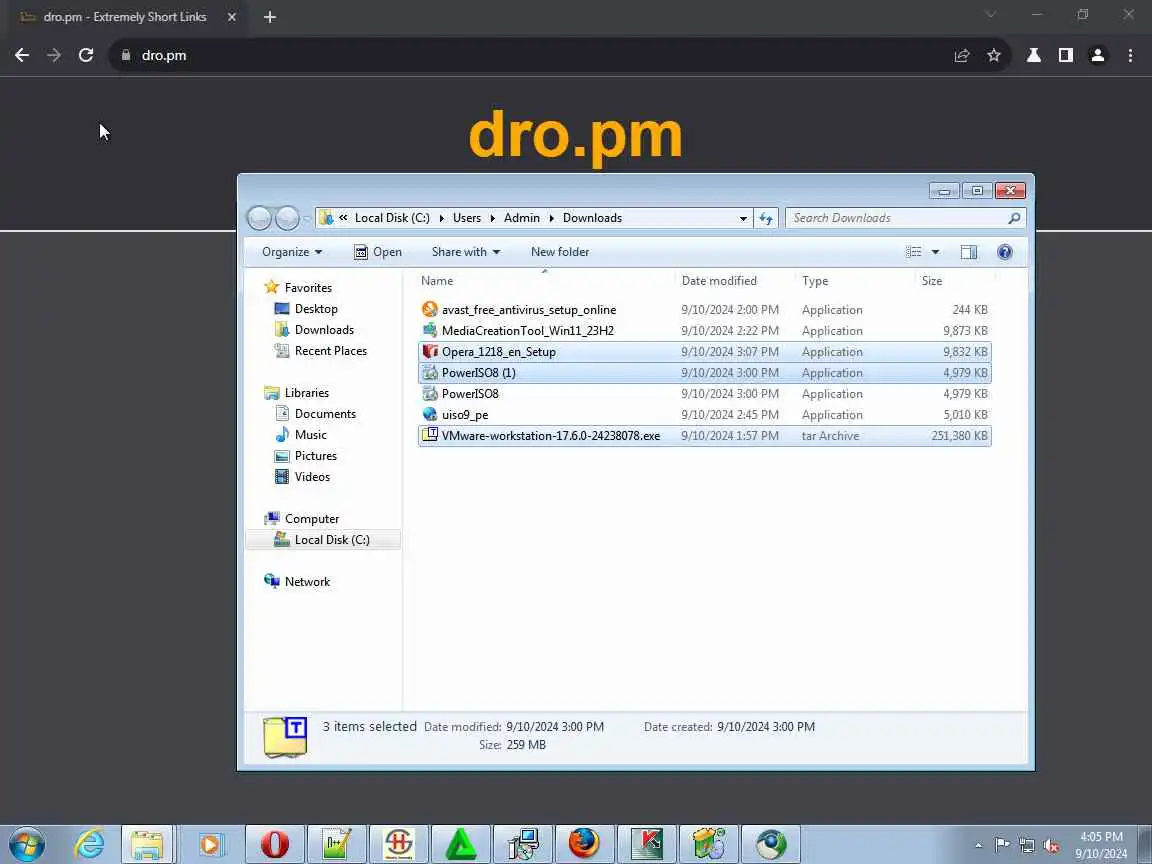The image size is (1152, 864).
Task: Open the Organize menu in Explorer
Action: pos(292,252)
